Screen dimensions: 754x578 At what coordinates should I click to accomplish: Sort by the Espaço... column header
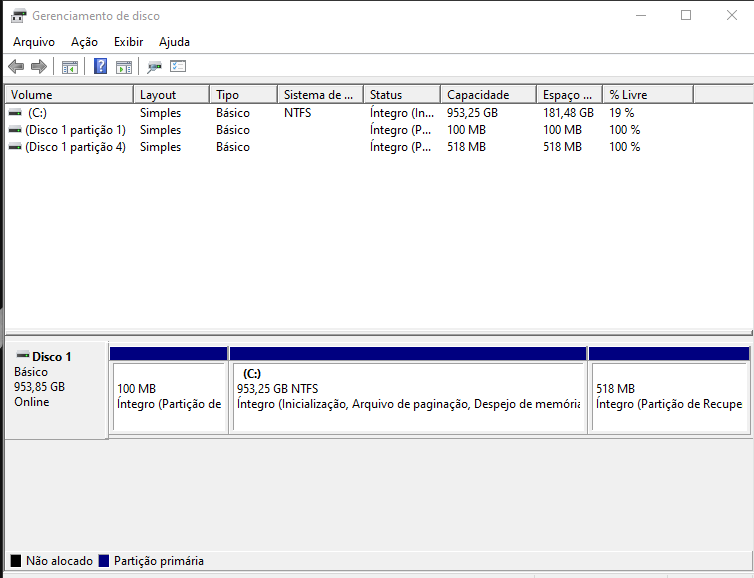569,95
